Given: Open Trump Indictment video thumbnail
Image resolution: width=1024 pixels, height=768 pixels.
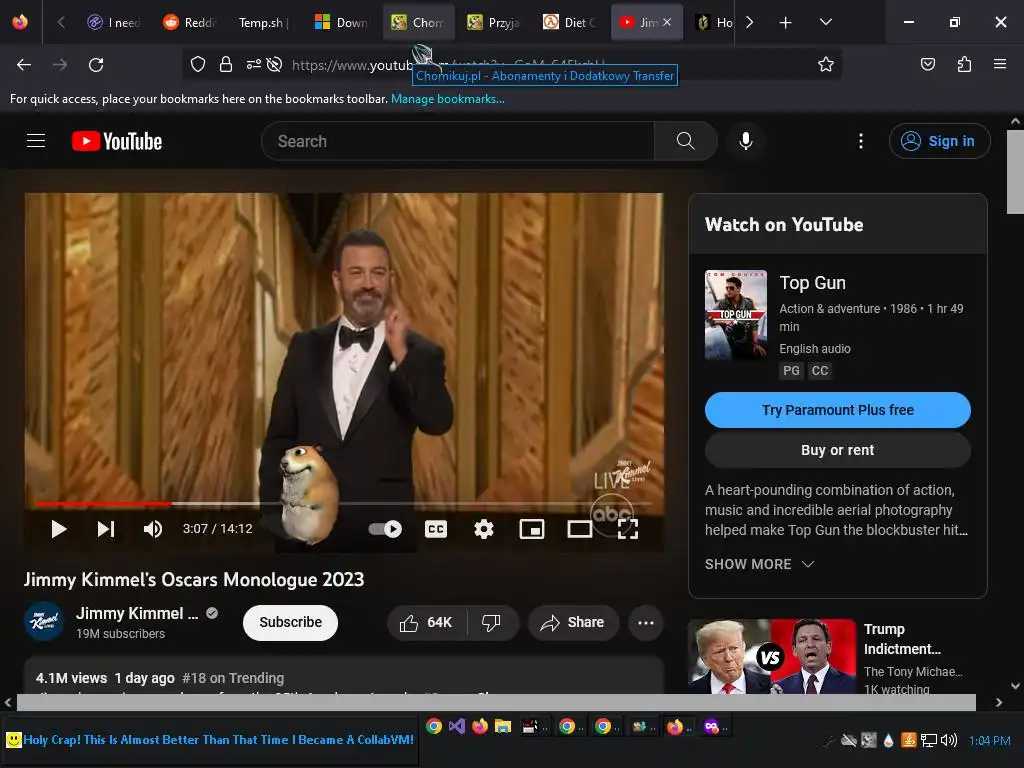Looking at the screenshot, I should pyautogui.click(x=772, y=656).
